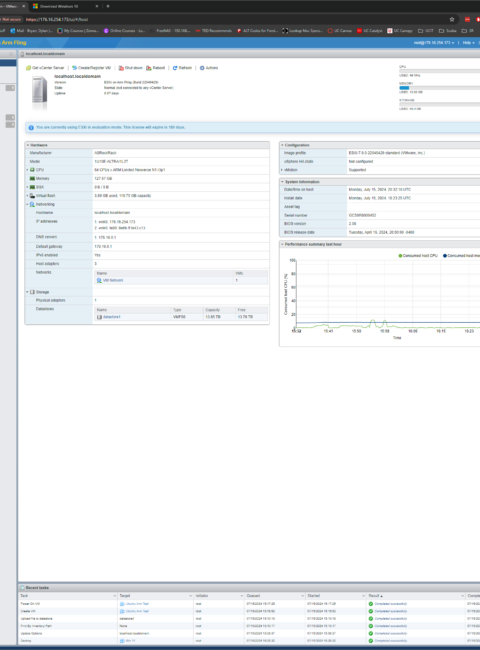Click the Virtual flash icon
Image resolution: width=480 pixels, height=650 pixels.
(32, 196)
